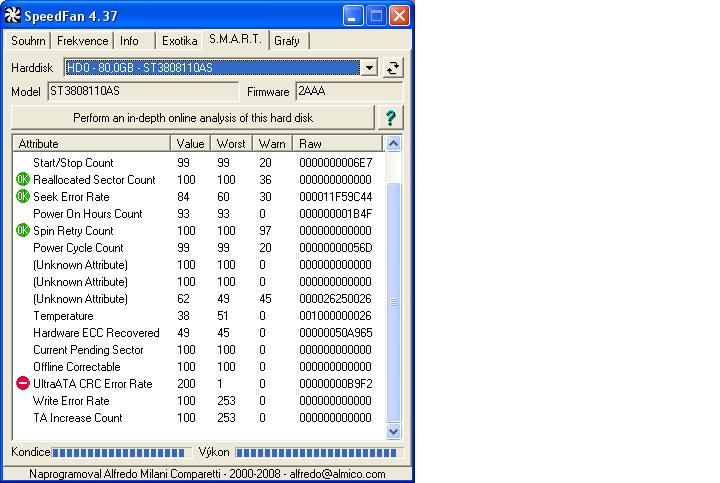
Task: Click the scrollbar down arrow
Action: (394, 432)
